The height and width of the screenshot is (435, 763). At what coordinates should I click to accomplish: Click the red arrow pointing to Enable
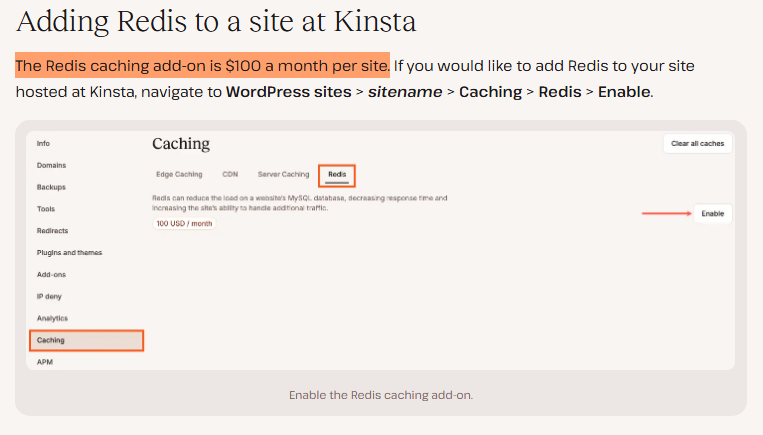(665, 214)
